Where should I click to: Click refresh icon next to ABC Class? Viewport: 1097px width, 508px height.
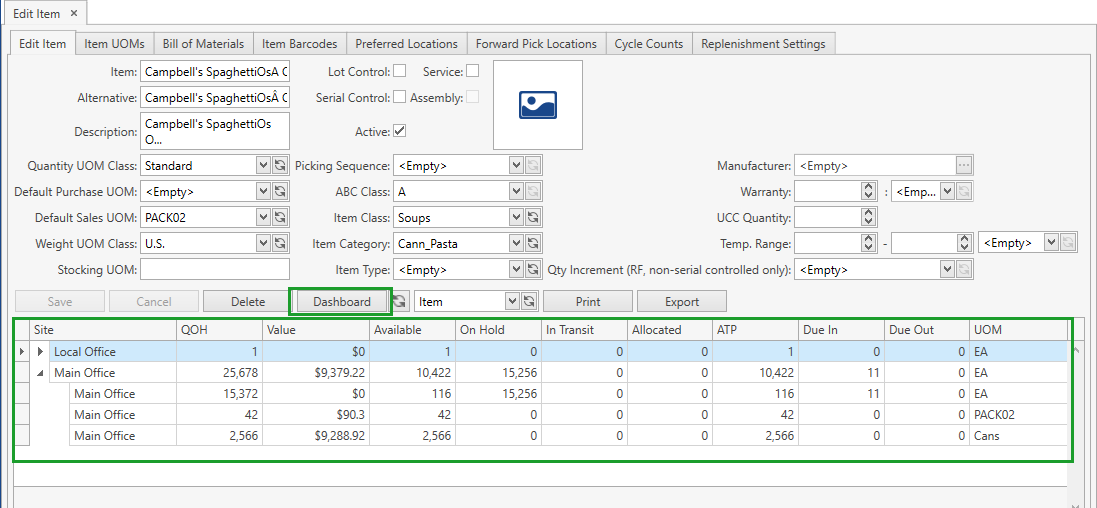pyautogui.click(x=532, y=192)
